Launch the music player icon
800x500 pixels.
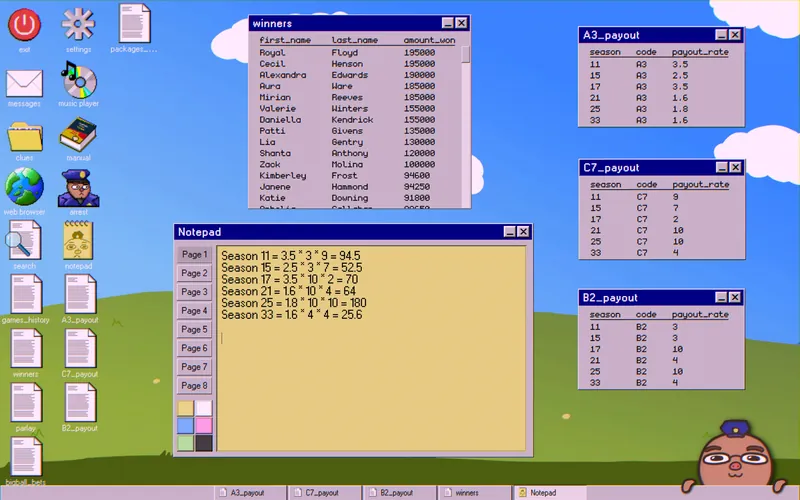tap(79, 80)
